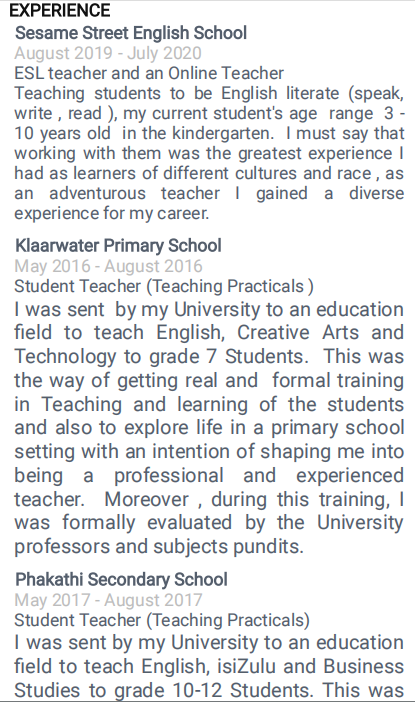
Task: Select the May 2016 - August 2016 date
Action: [x=108, y=266]
